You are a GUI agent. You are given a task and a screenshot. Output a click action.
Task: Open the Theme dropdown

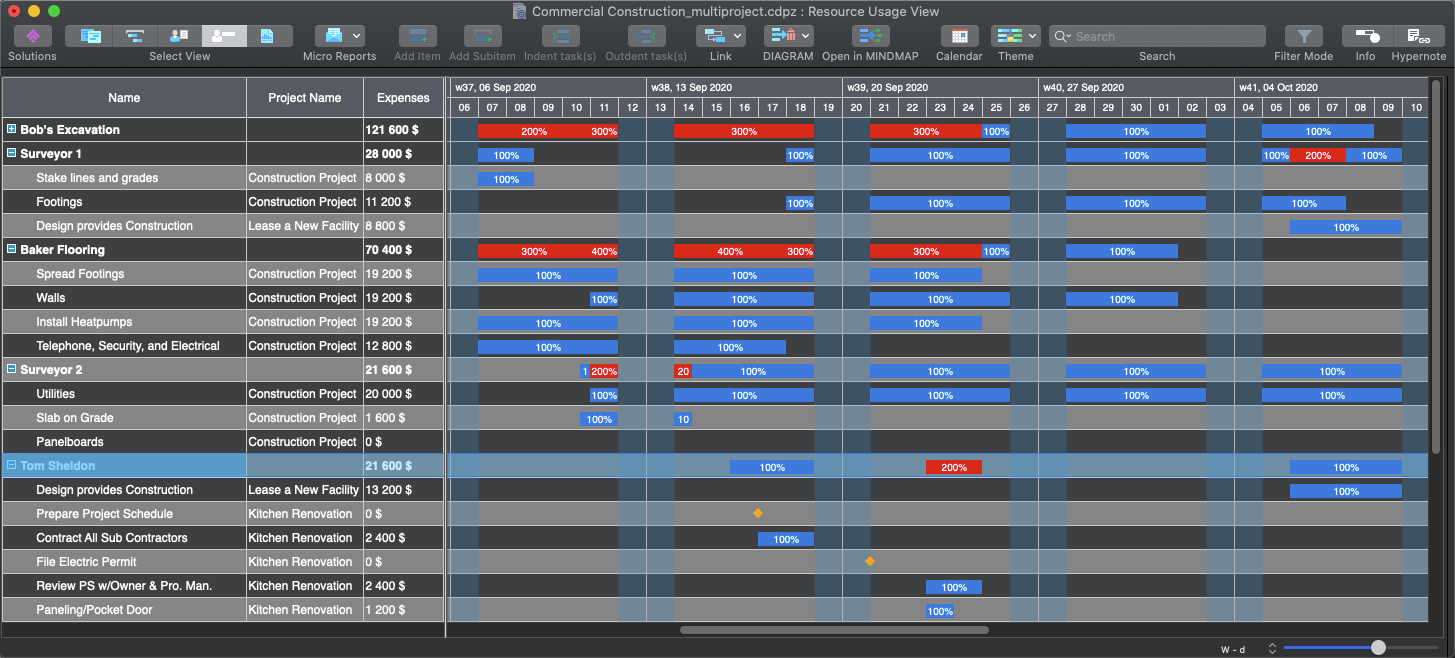point(1015,37)
